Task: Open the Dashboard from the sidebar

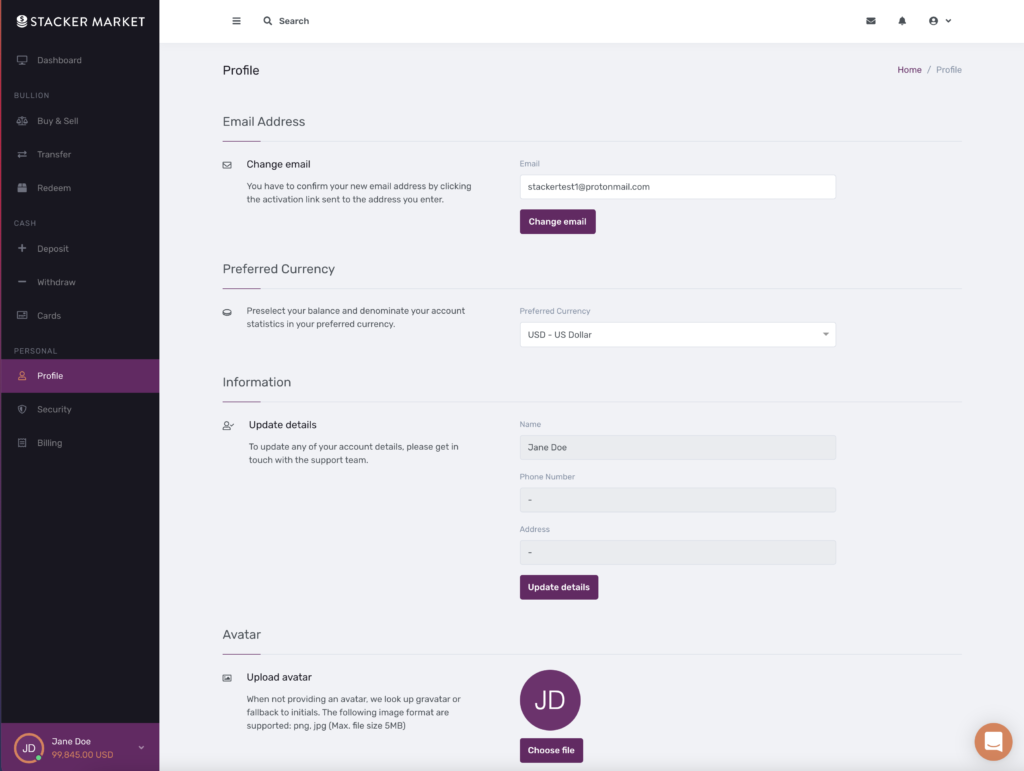Action: tap(60, 60)
